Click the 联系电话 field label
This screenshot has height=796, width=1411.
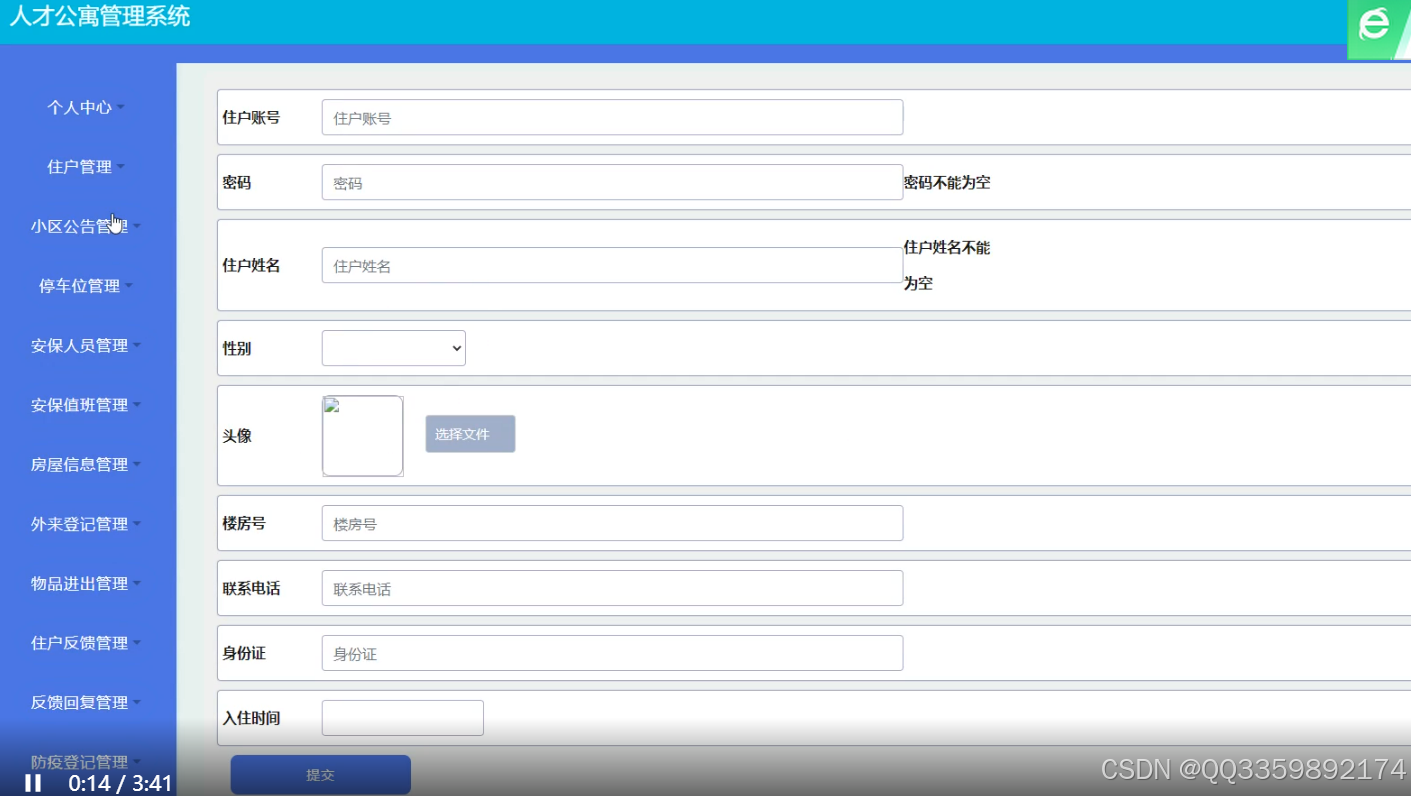pyautogui.click(x=251, y=588)
